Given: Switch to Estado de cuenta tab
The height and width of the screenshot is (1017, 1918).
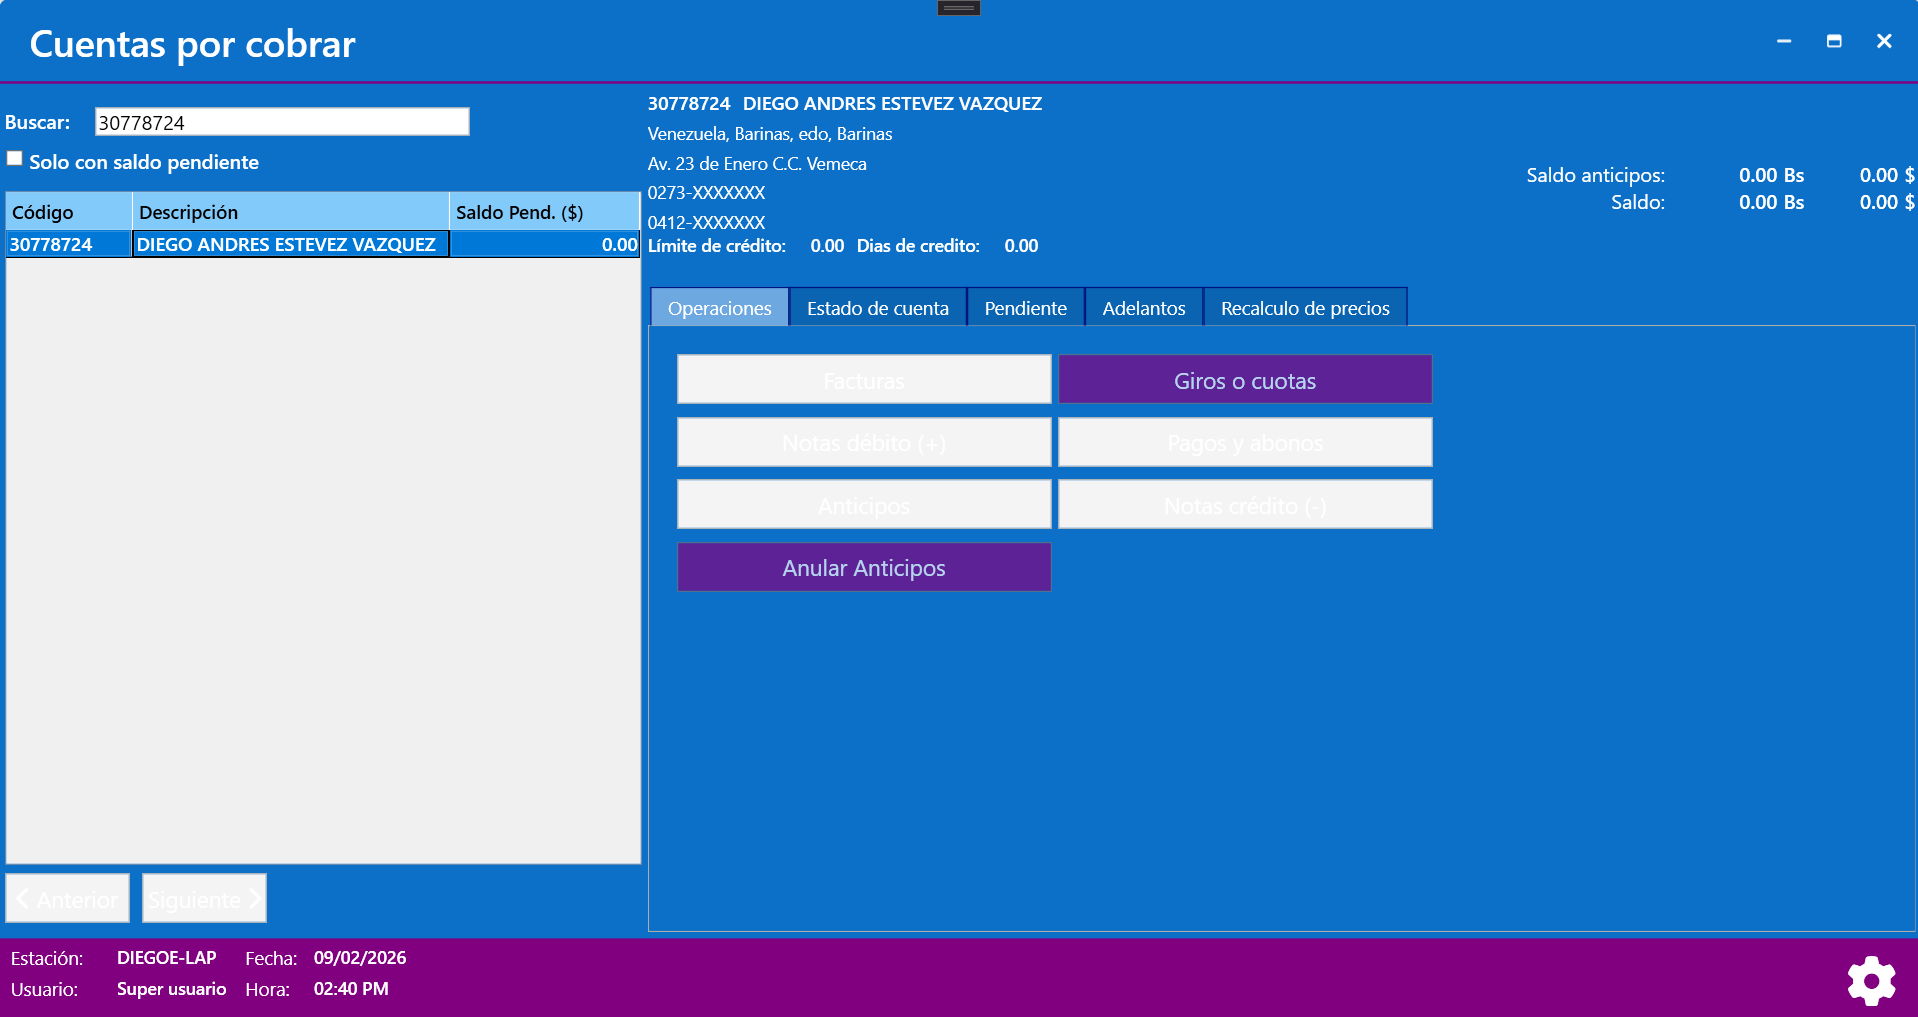Looking at the screenshot, I should pyautogui.click(x=877, y=308).
